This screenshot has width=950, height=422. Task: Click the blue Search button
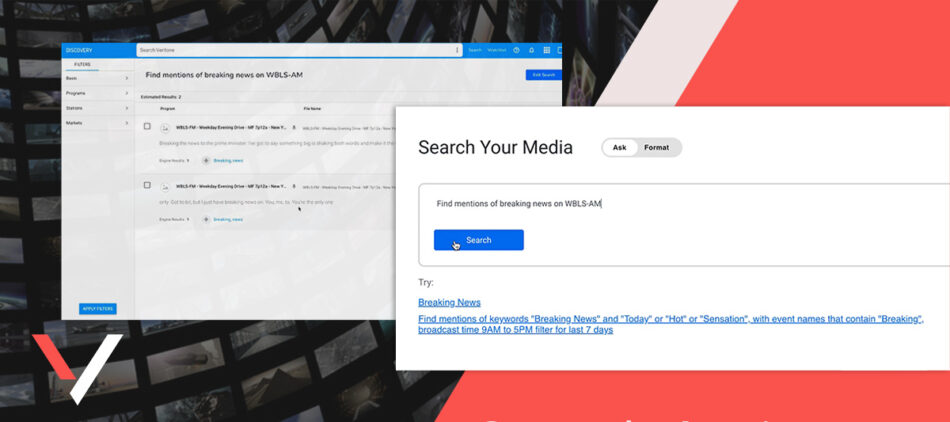click(479, 240)
